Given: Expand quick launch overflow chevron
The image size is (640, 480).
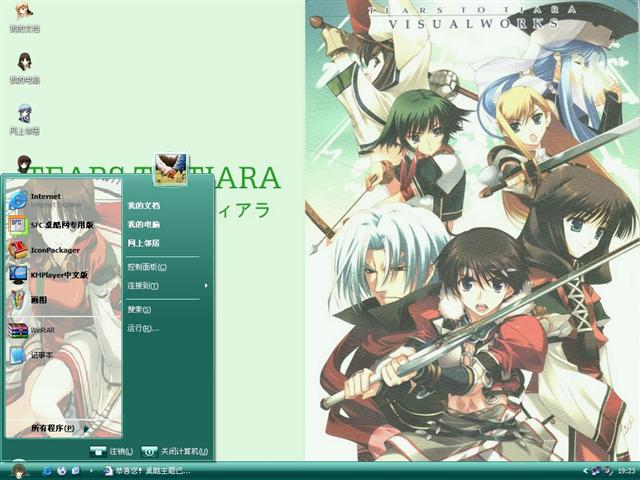Looking at the screenshot, I should 91,471.
